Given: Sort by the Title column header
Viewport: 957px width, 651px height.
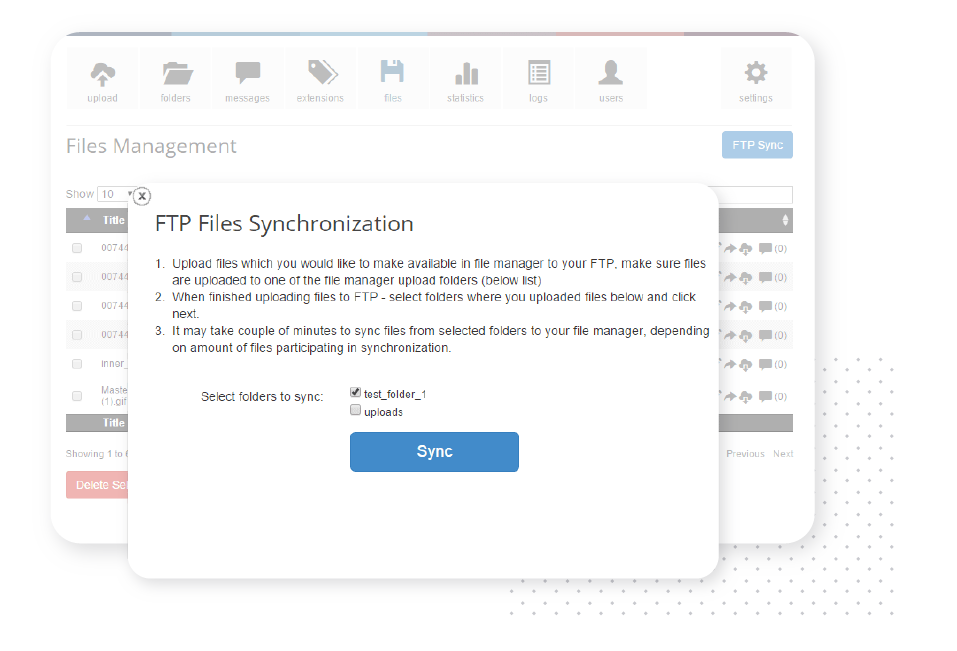Looking at the screenshot, I should 113,220.
